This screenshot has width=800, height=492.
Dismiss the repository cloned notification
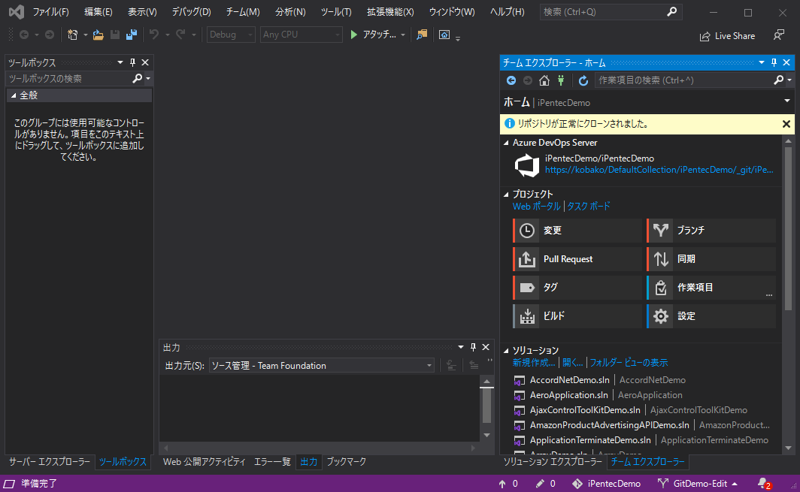(x=786, y=124)
